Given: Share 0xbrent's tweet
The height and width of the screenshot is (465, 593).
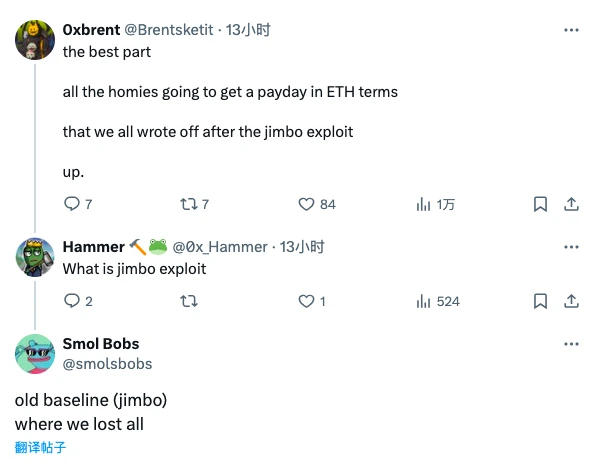Looking at the screenshot, I should point(571,204).
